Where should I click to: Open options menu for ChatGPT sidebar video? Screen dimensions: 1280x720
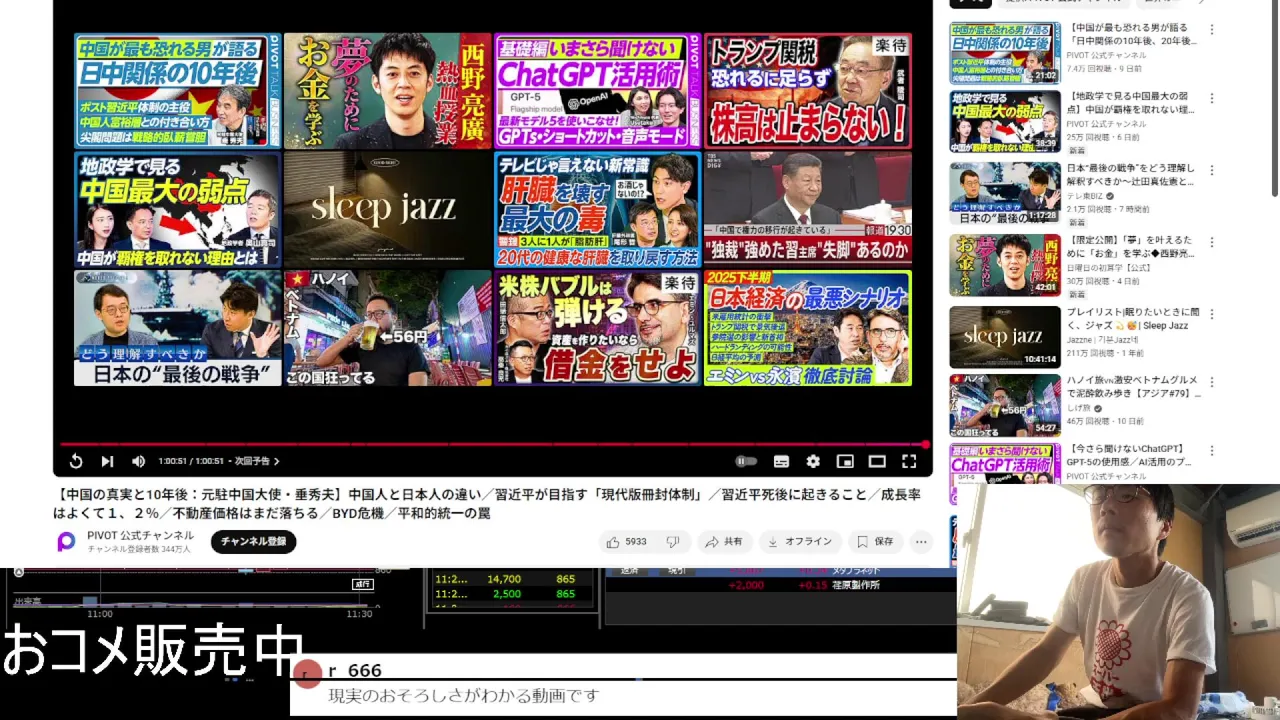click(x=1212, y=451)
